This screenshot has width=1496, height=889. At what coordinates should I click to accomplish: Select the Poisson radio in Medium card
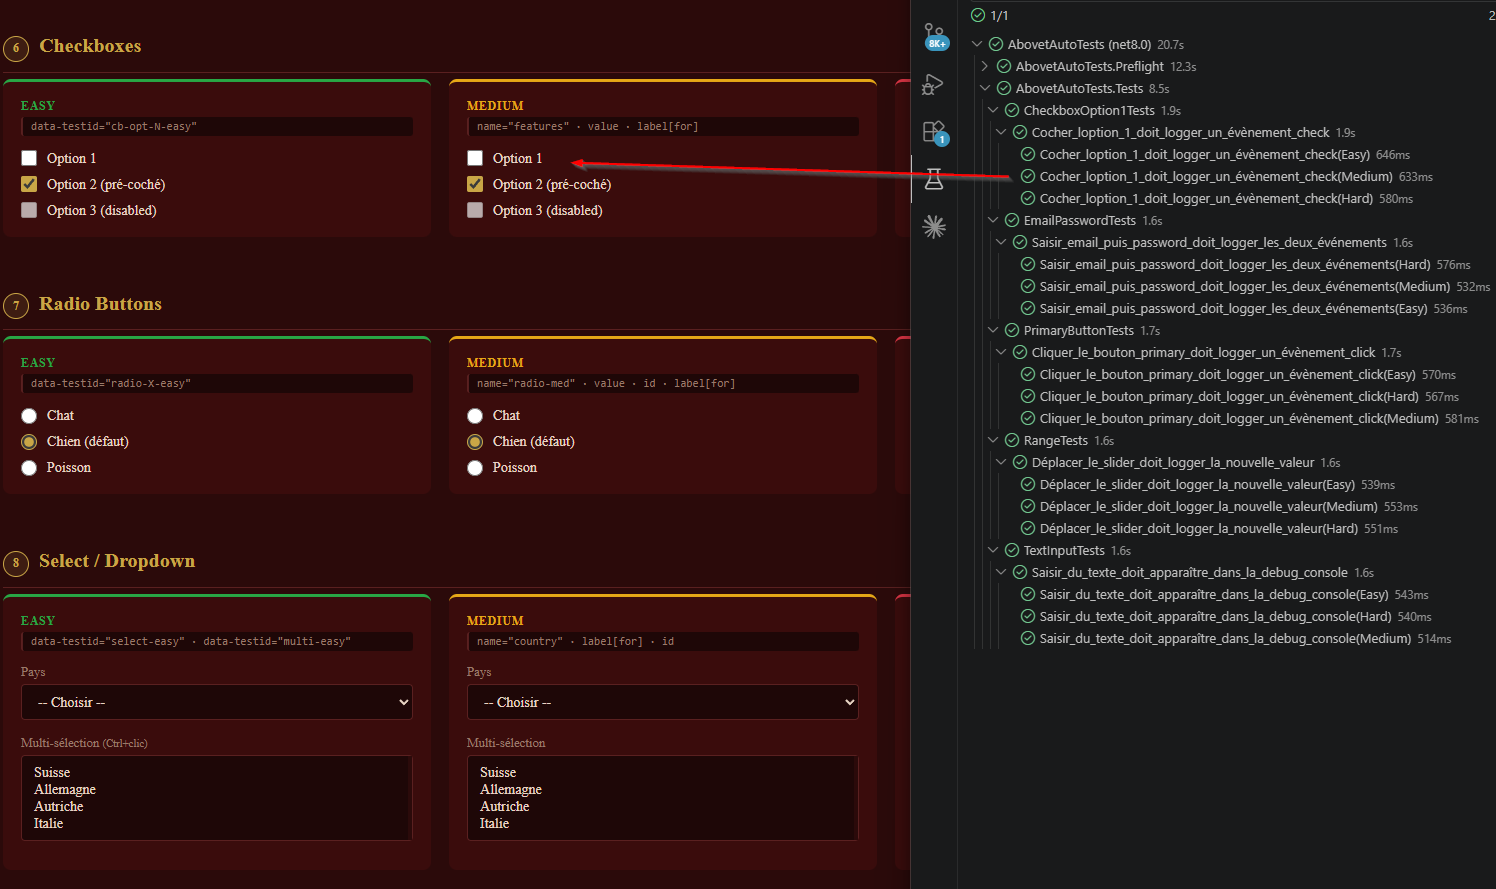coord(475,468)
